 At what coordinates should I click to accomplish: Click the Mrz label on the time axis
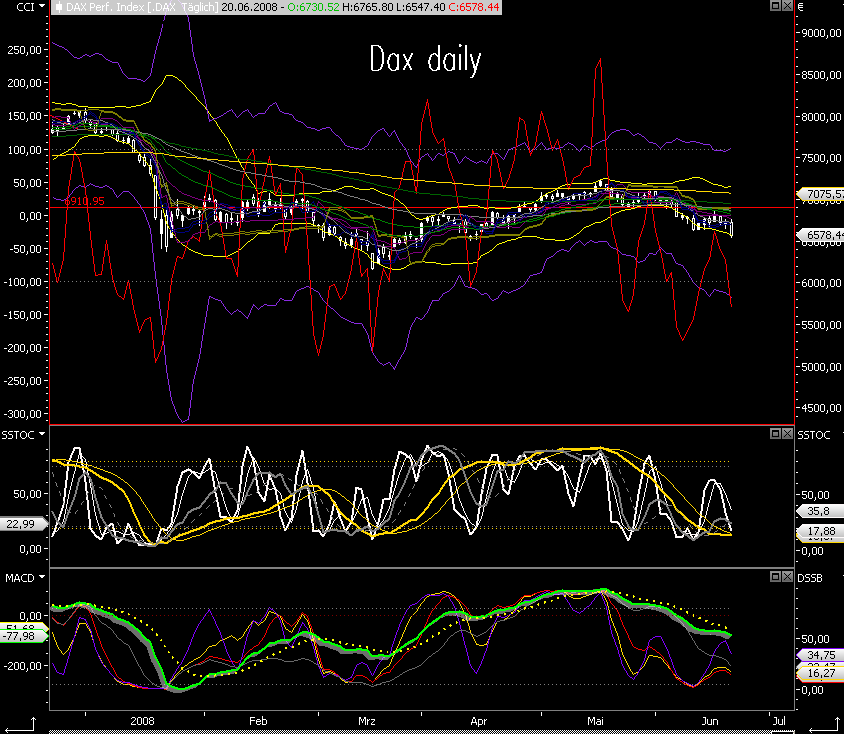click(x=367, y=721)
